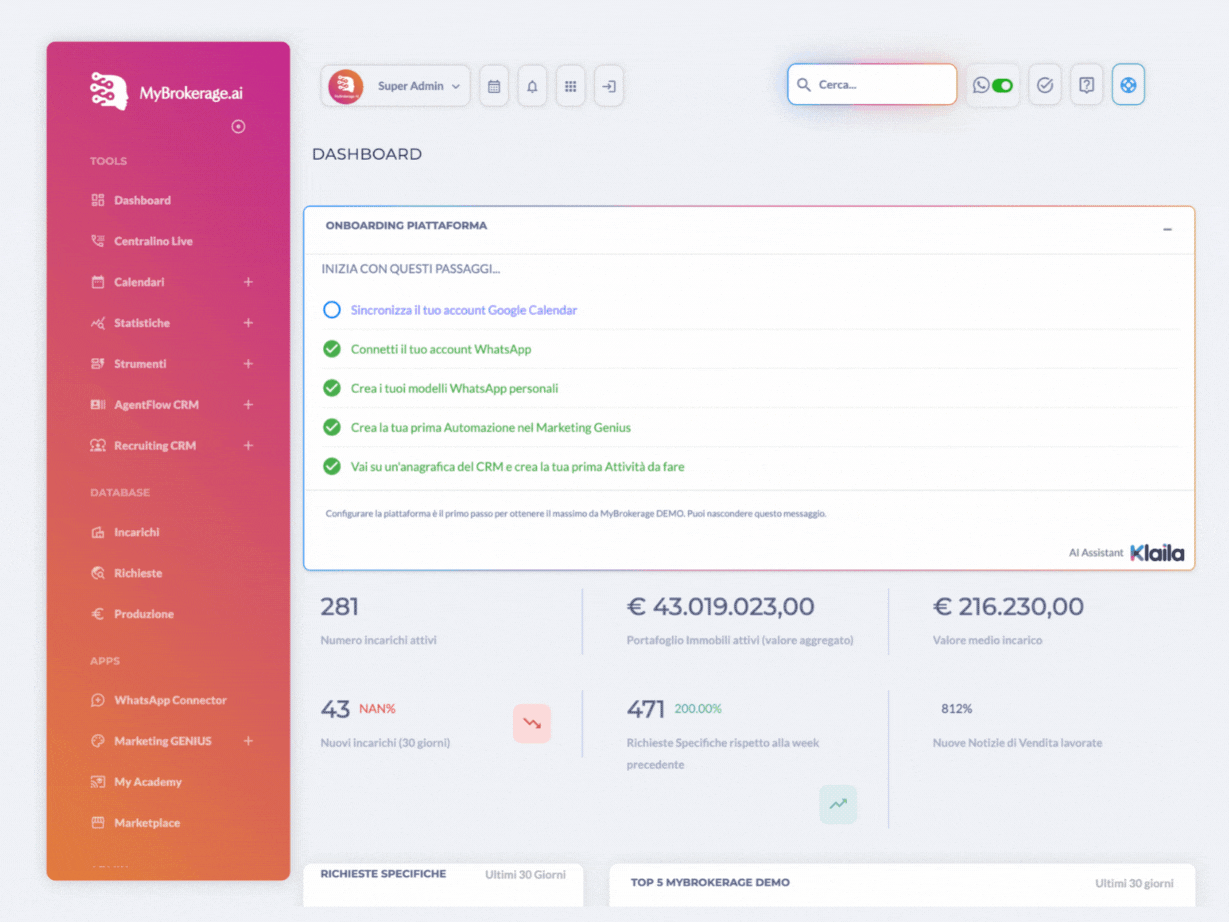This screenshot has width=1229, height=922.
Task: Click the sidebar collapse circle icon
Action: [x=238, y=126]
